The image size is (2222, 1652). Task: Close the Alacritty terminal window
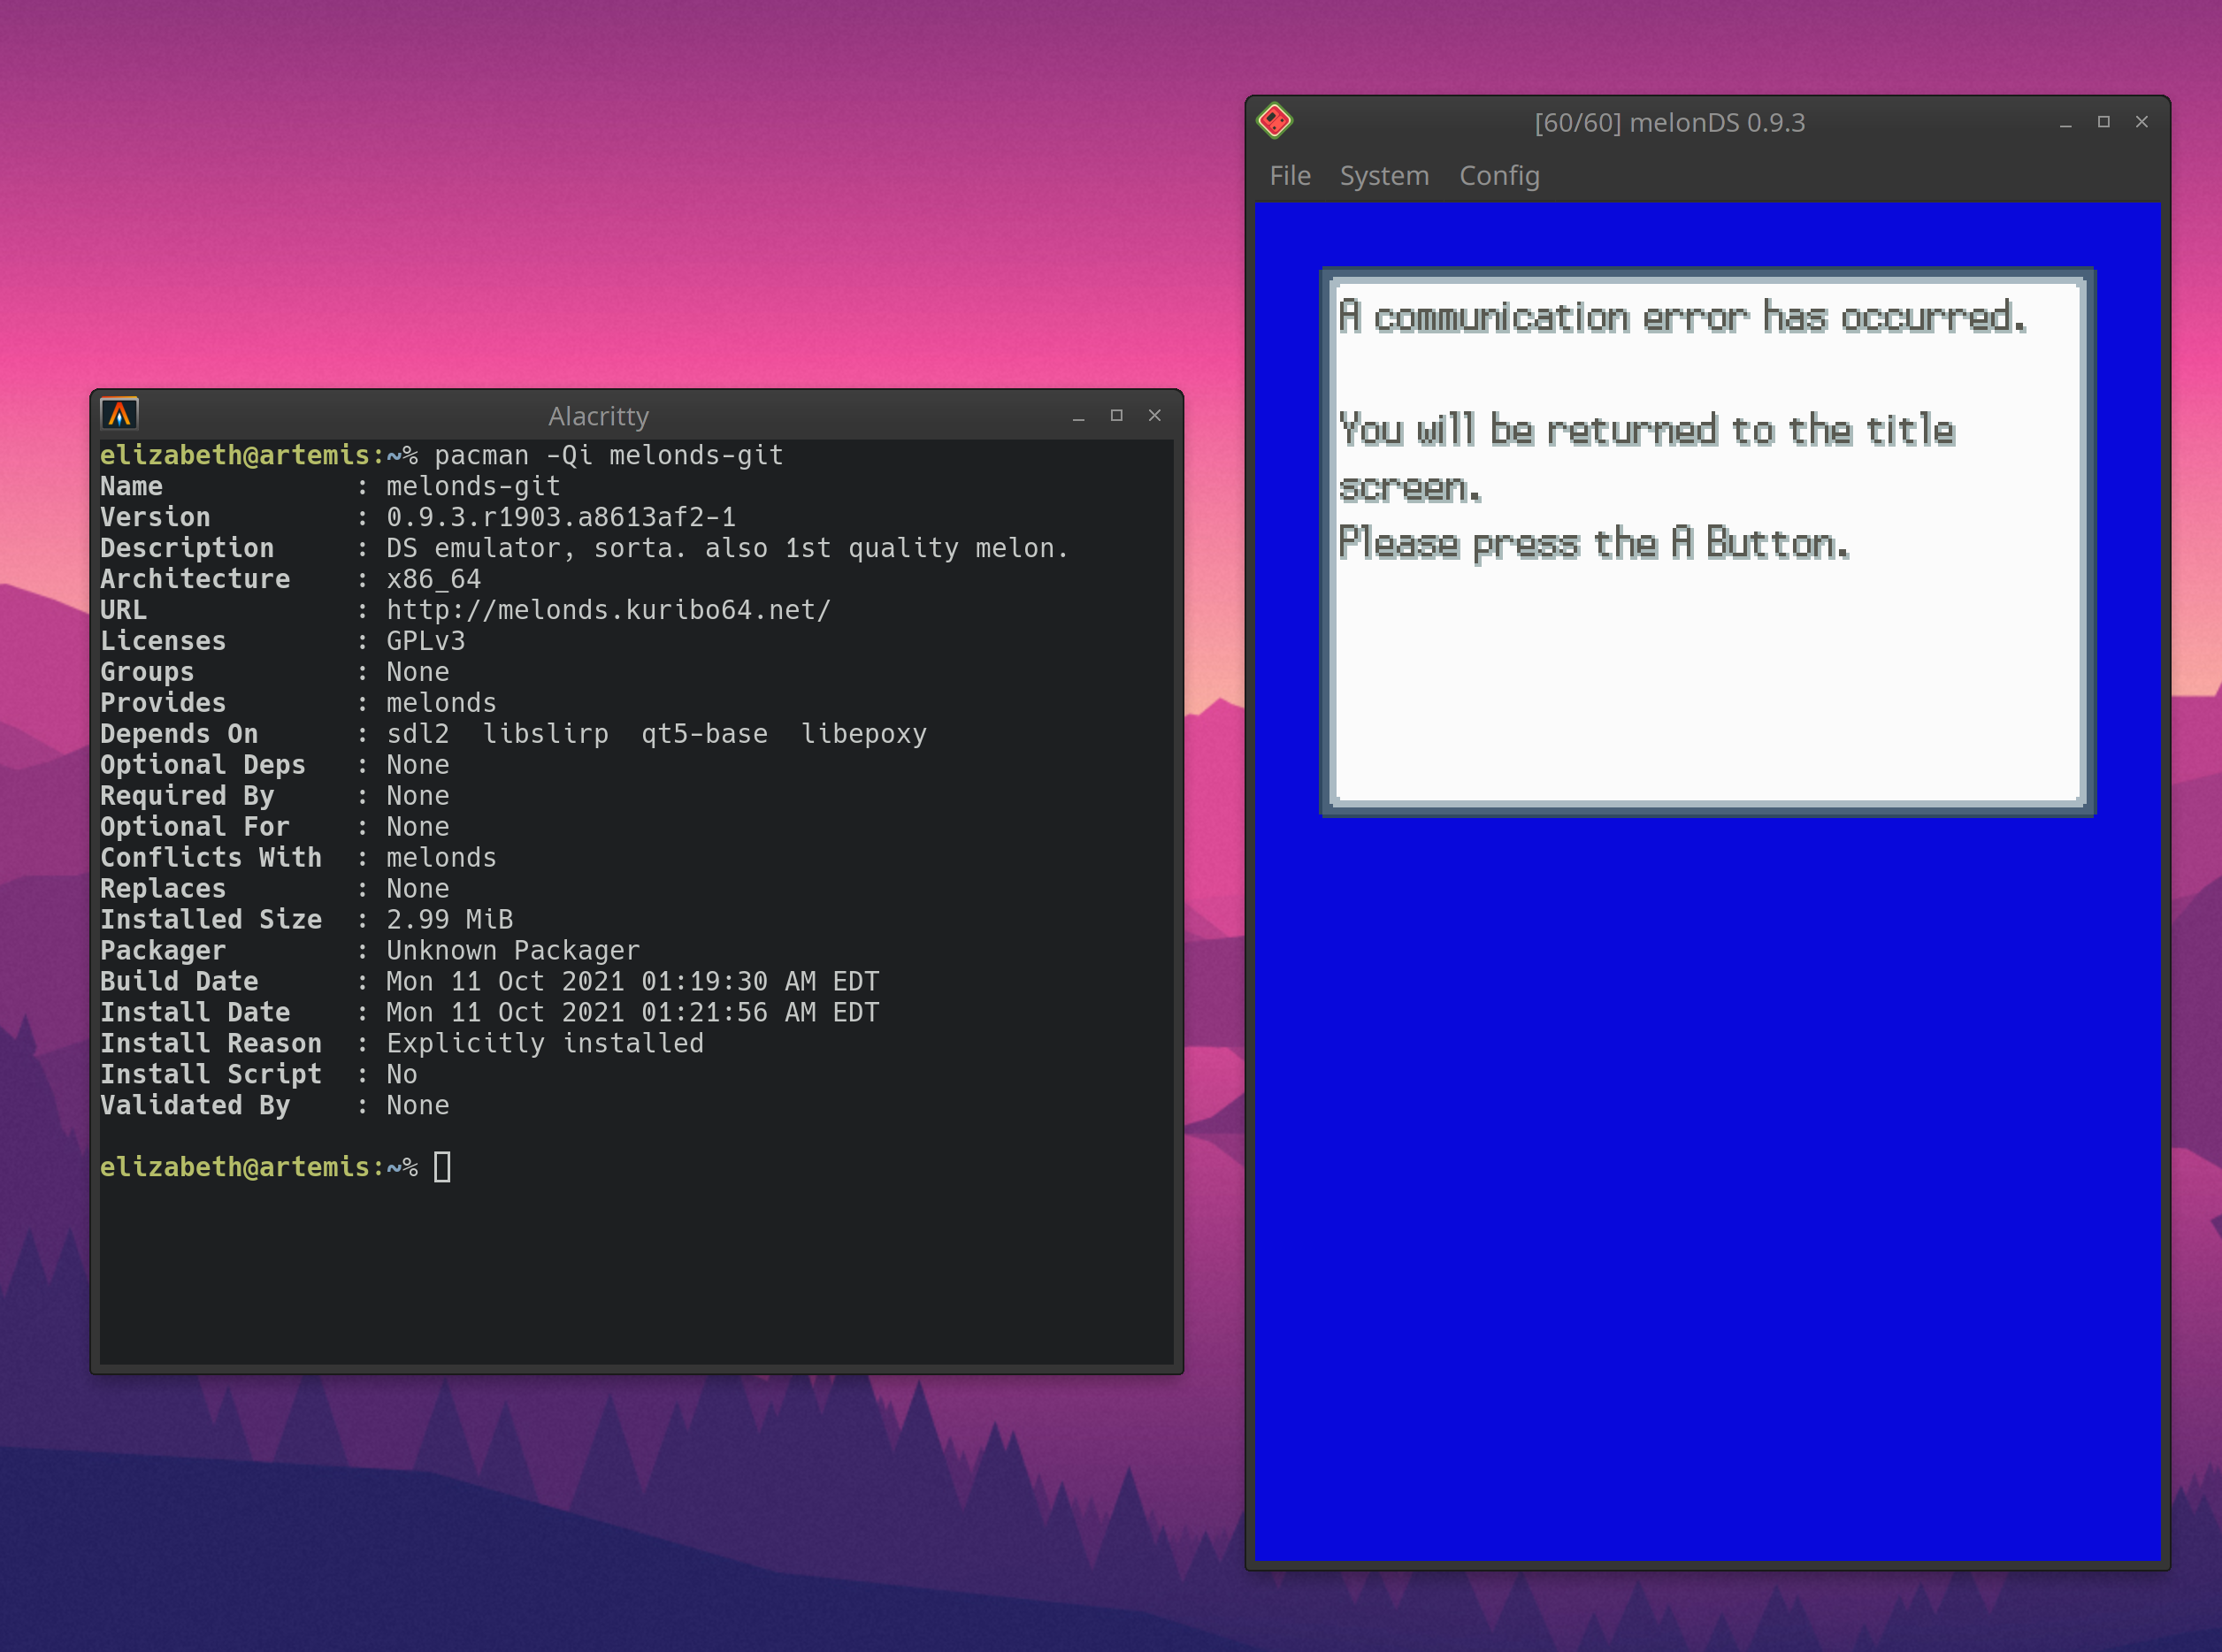point(1154,416)
